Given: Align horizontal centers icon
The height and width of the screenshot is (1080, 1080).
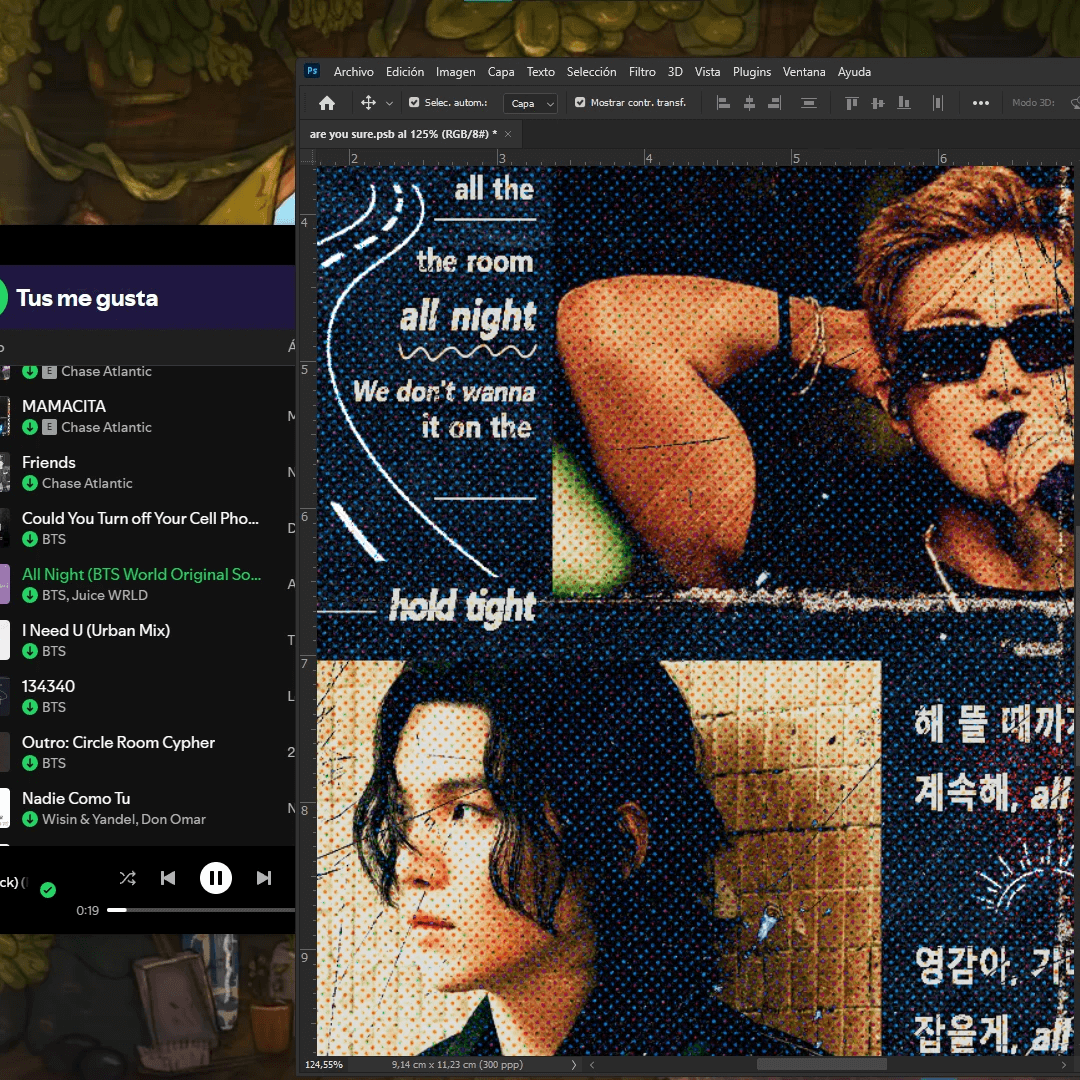Looking at the screenshot, I should click(749, 103).
